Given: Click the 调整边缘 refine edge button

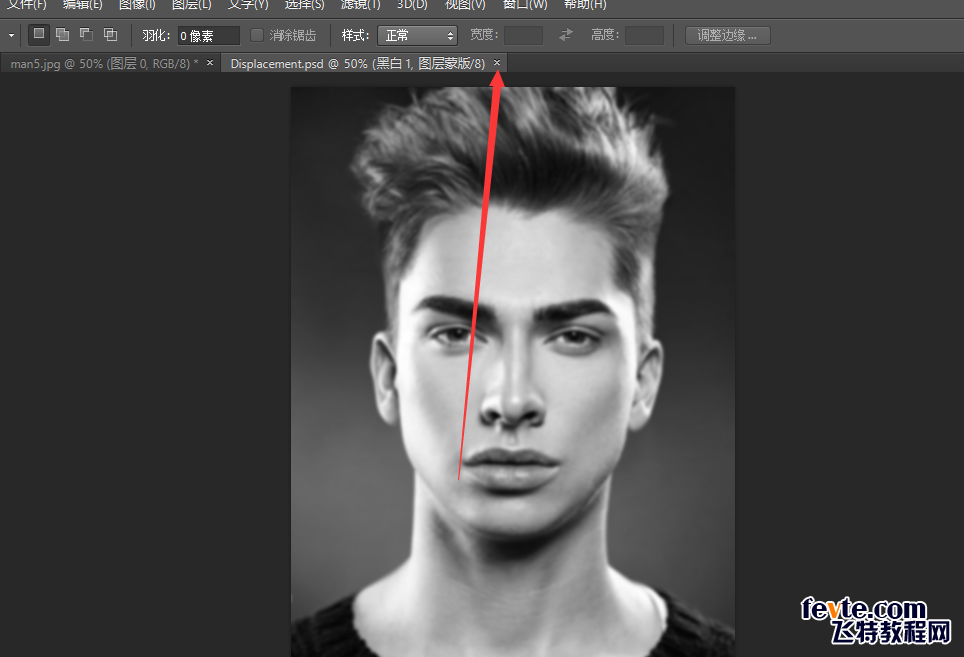Looking at the screenshot, I should [x=727, y=35].
